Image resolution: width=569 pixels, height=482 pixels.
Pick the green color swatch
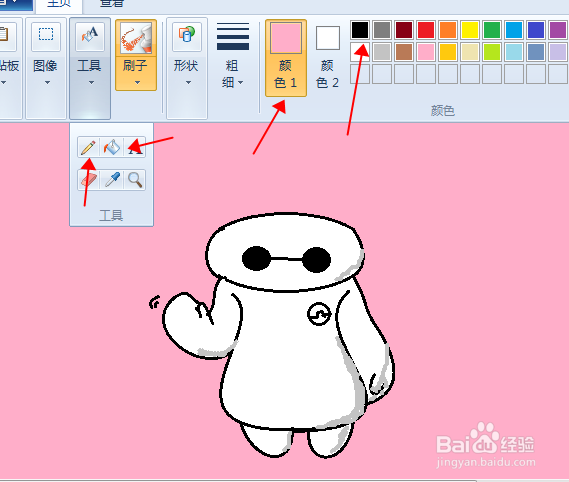pos(492,30)
